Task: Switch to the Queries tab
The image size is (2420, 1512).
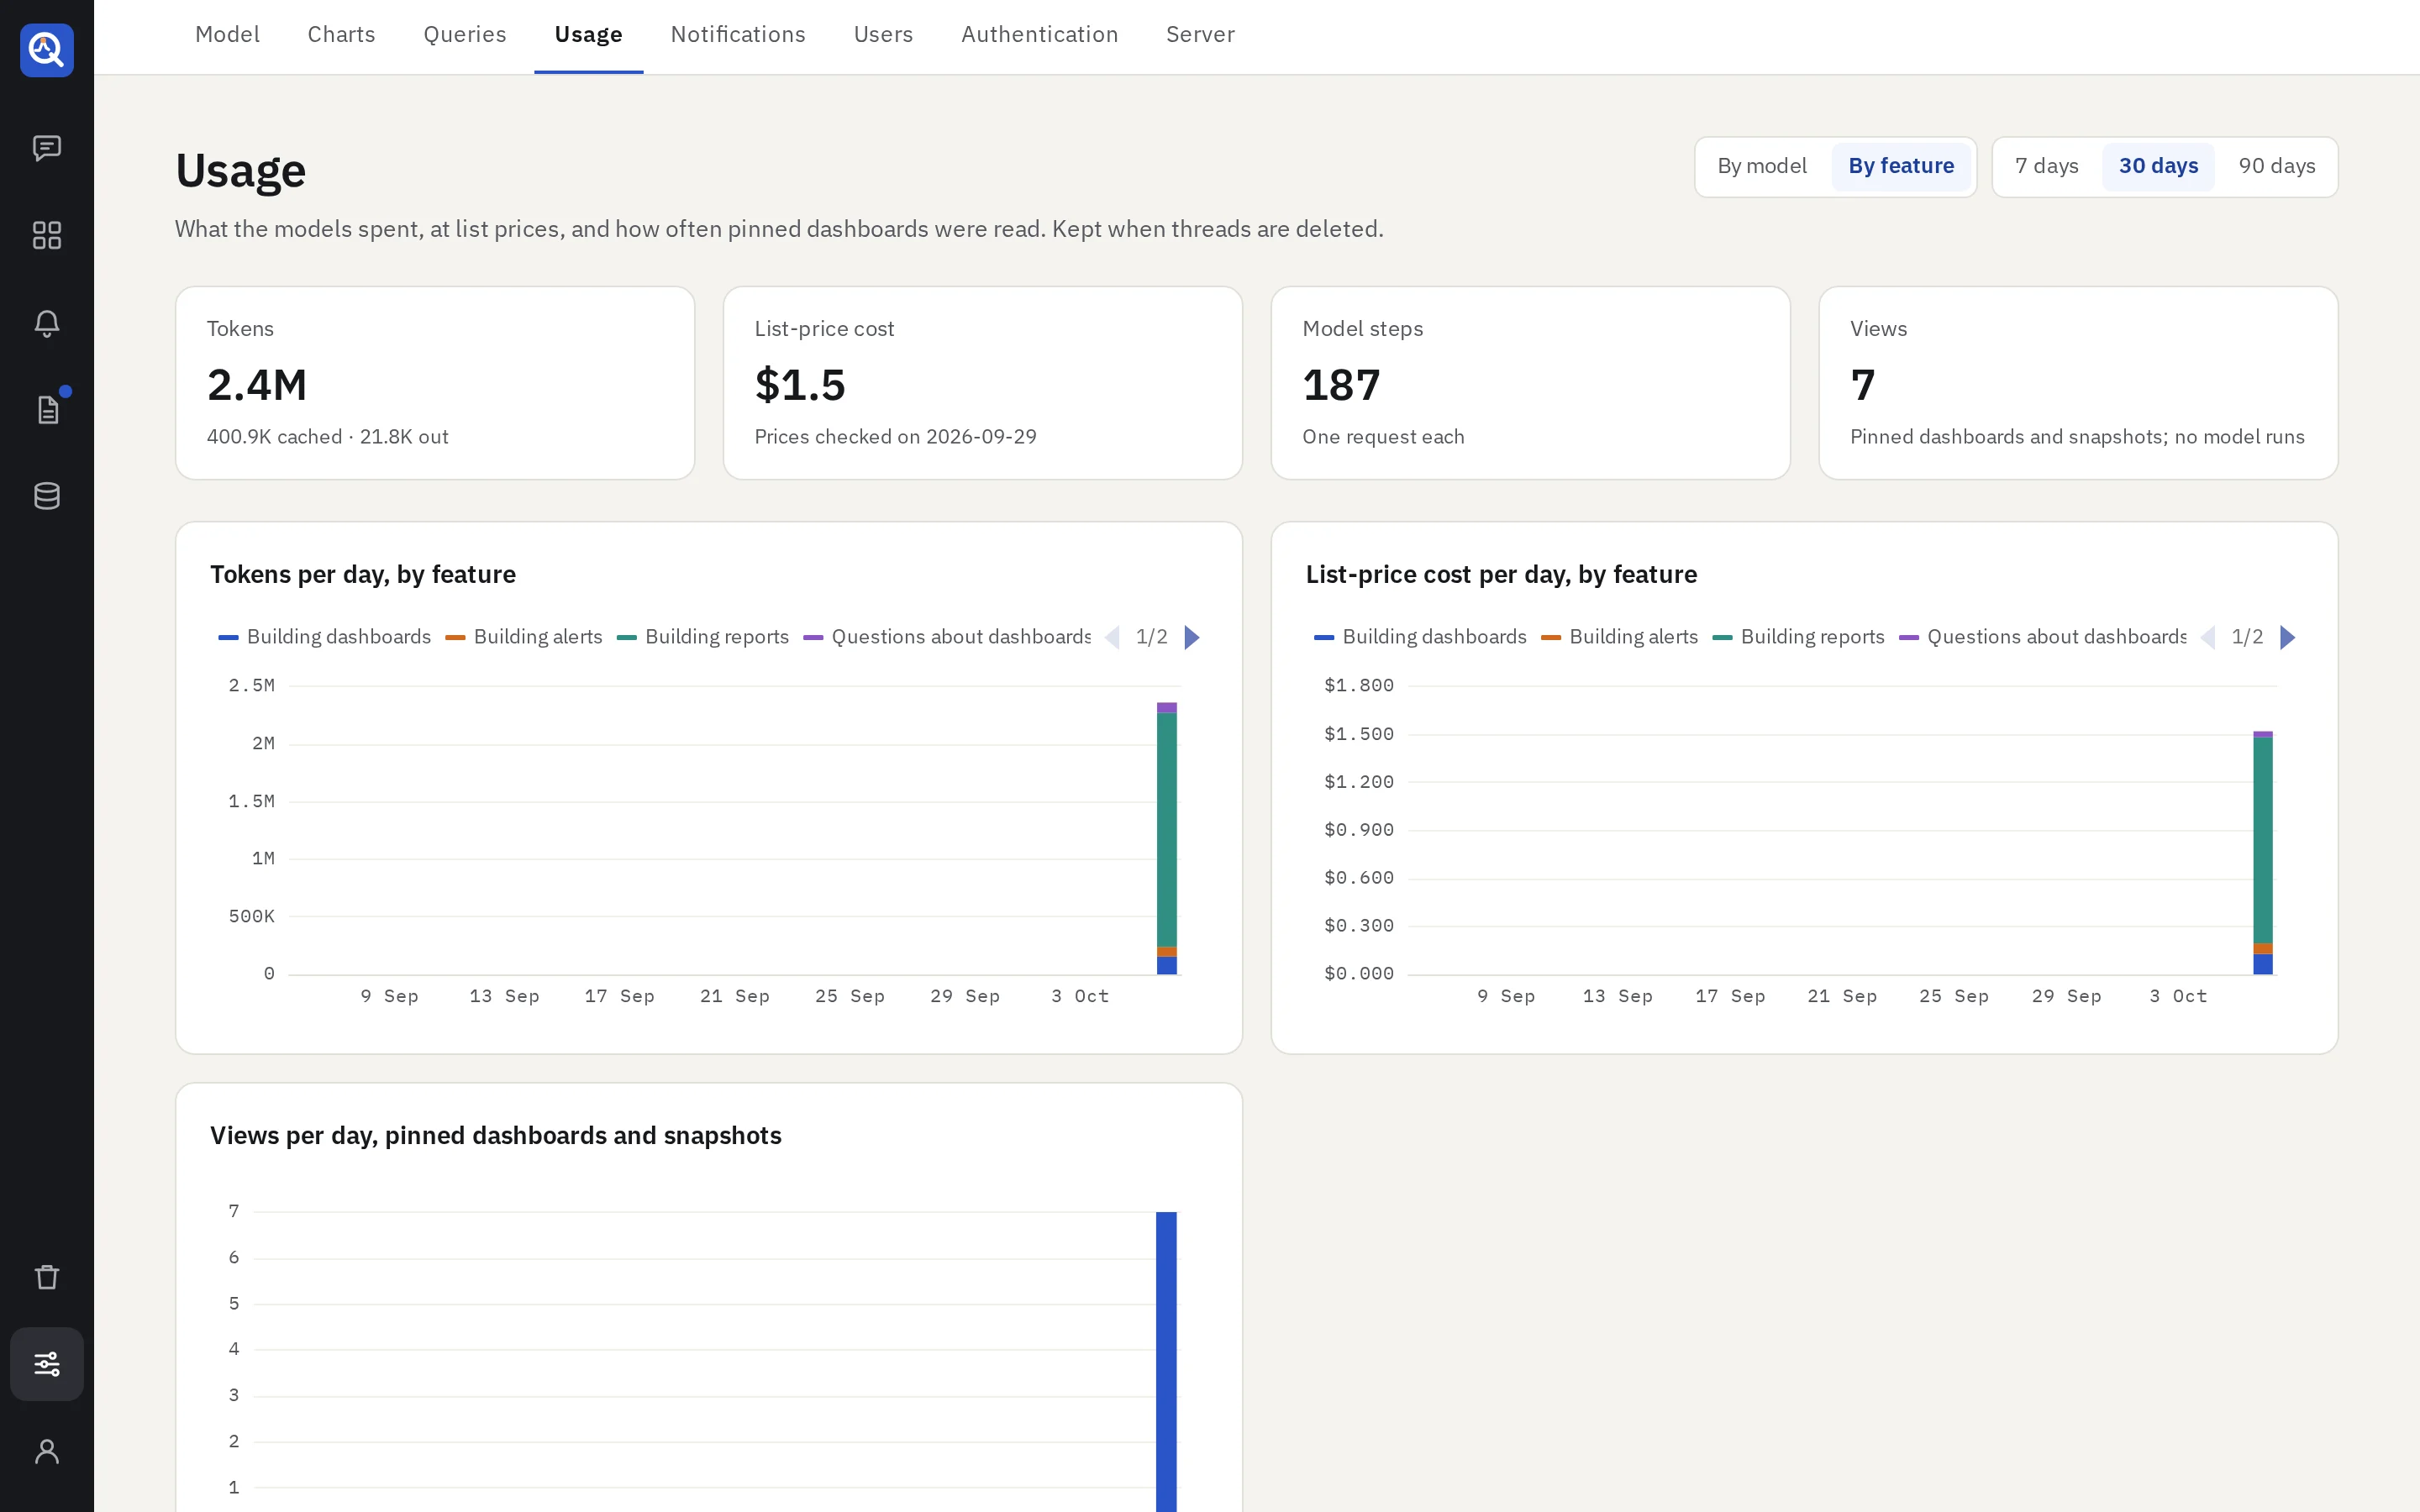Action: (465, 35)
